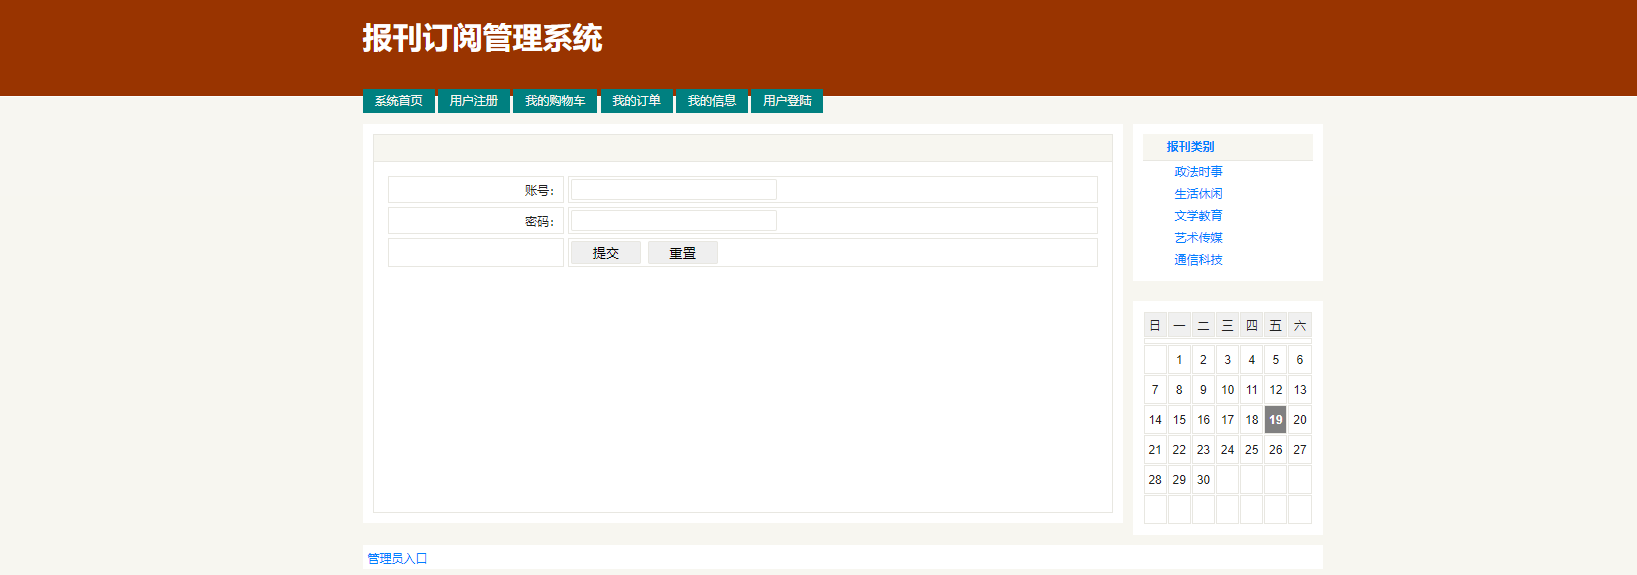Screen dimensions: 1637x575
Task: Focus the 密码 input field
Action: (674, 221)
